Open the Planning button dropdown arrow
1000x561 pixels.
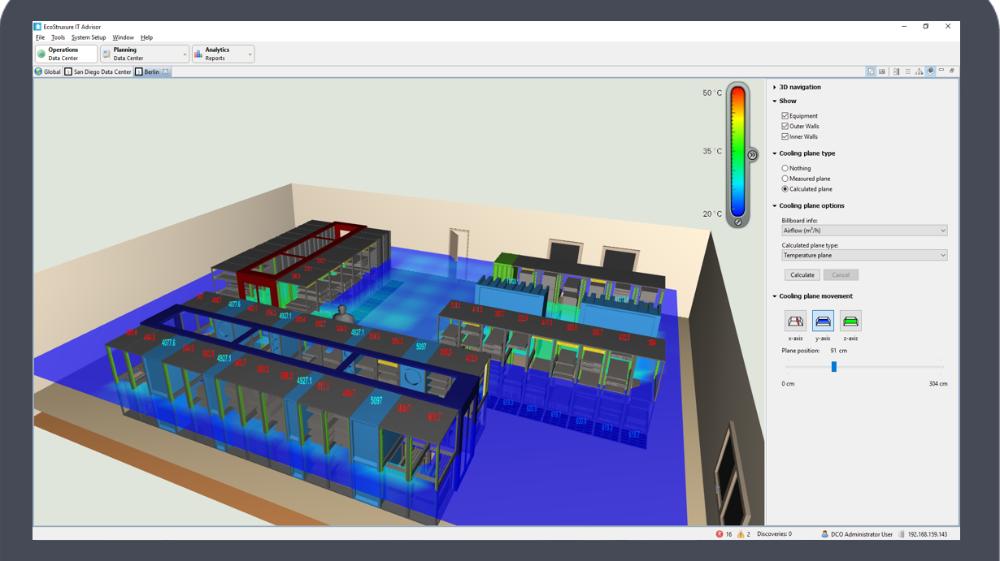coord(185,55)
